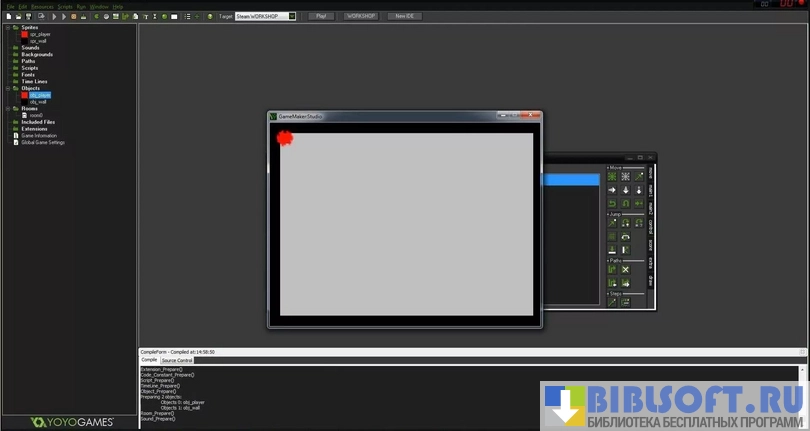
Task: Click the New project toolbar icon
Action: click(x=8, y=17)
